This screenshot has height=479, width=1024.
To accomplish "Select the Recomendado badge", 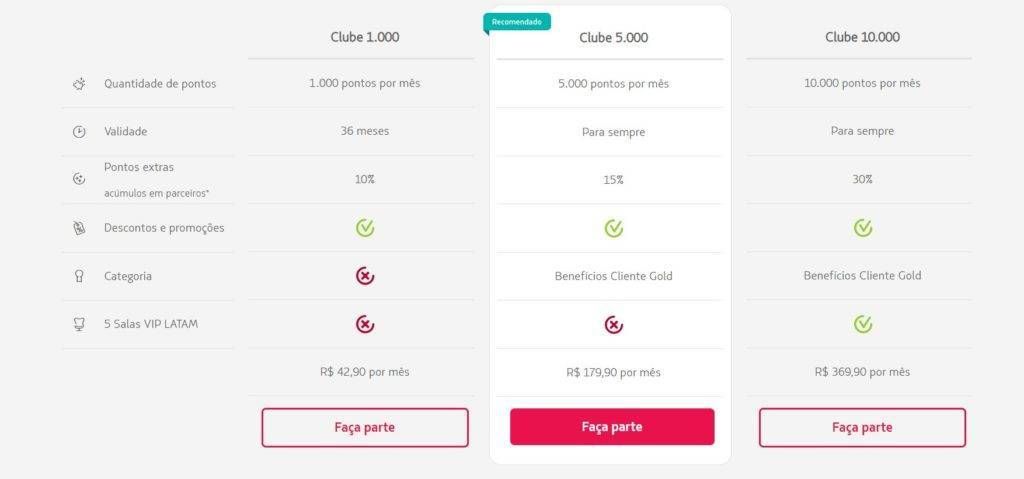I will 517,21.
